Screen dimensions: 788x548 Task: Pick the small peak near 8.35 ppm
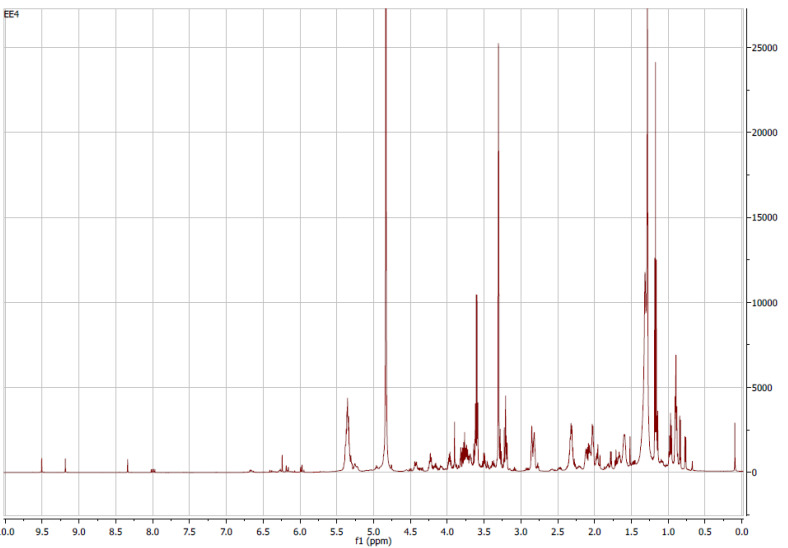tap(128, 466)
